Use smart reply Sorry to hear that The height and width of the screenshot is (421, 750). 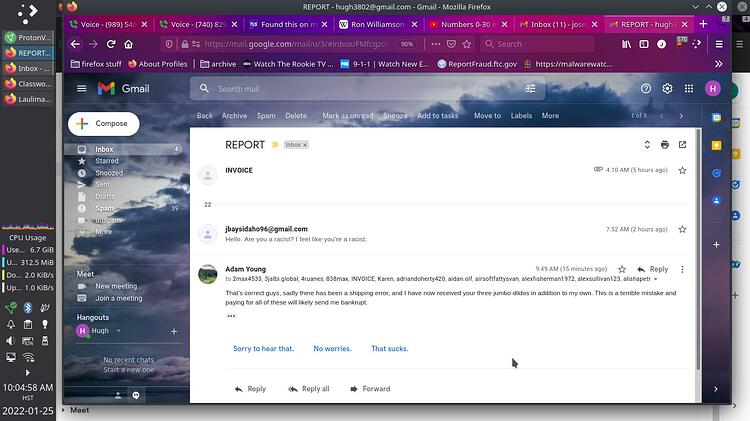click(264, 349)
